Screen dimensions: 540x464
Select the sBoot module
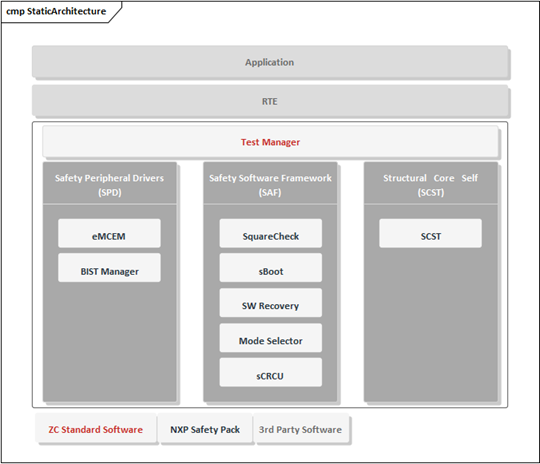(x=271, y=268)
